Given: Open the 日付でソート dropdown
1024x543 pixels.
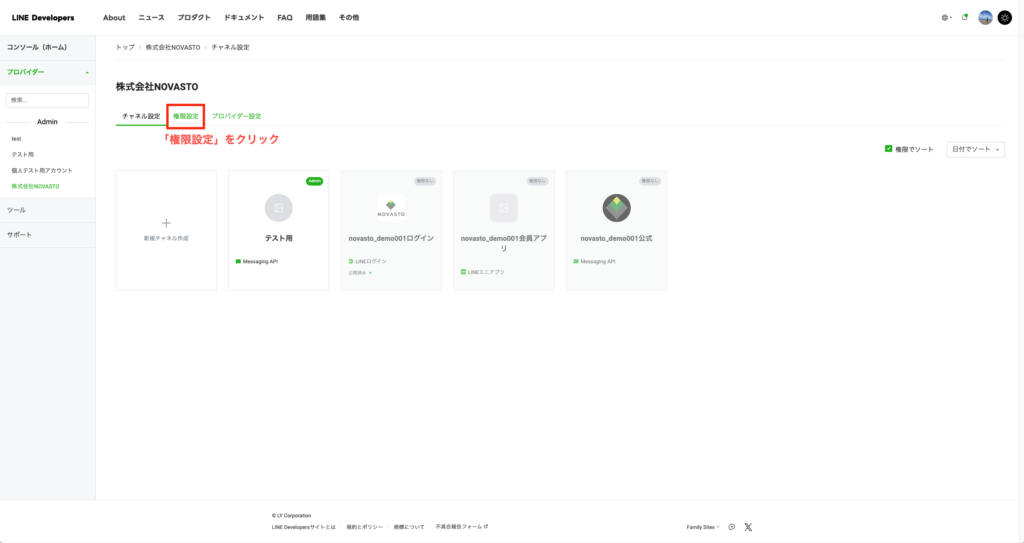Looking at the screenshot, I should point(975,150).
